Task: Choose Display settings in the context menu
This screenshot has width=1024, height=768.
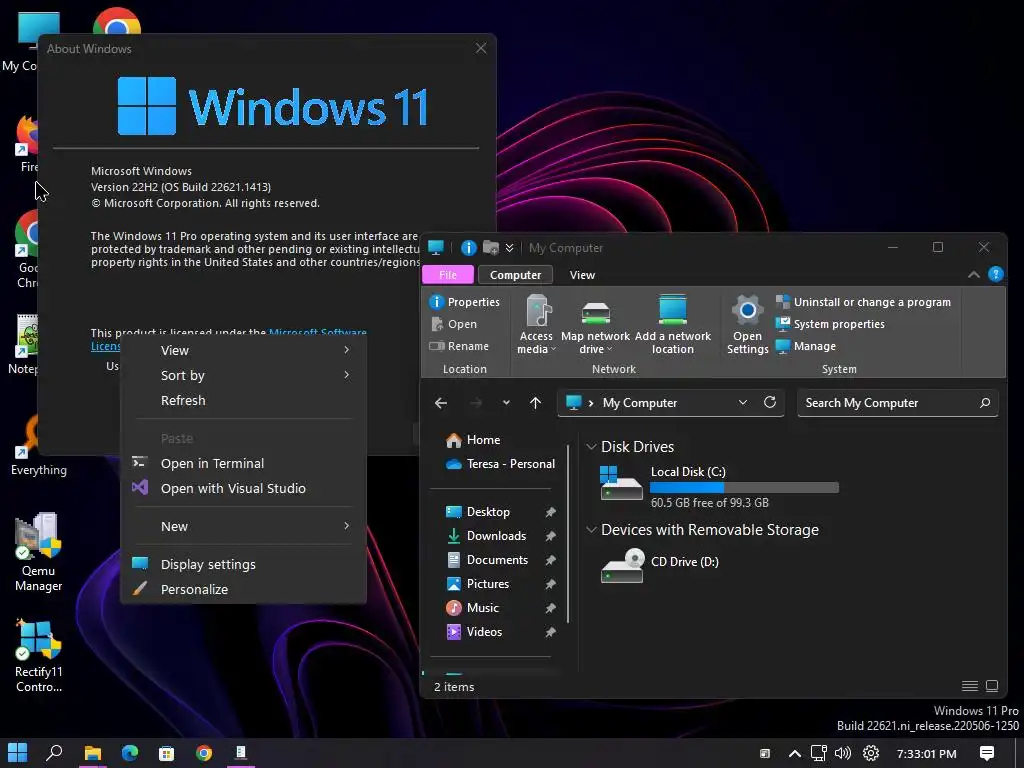Action: point(244,564)
